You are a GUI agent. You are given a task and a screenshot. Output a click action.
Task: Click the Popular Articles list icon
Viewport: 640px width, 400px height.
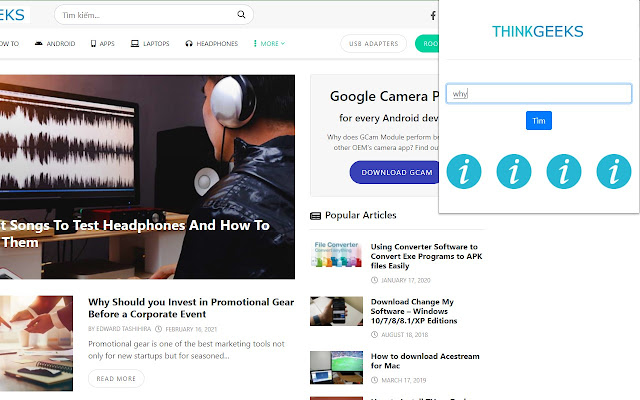tap(316, 216)
